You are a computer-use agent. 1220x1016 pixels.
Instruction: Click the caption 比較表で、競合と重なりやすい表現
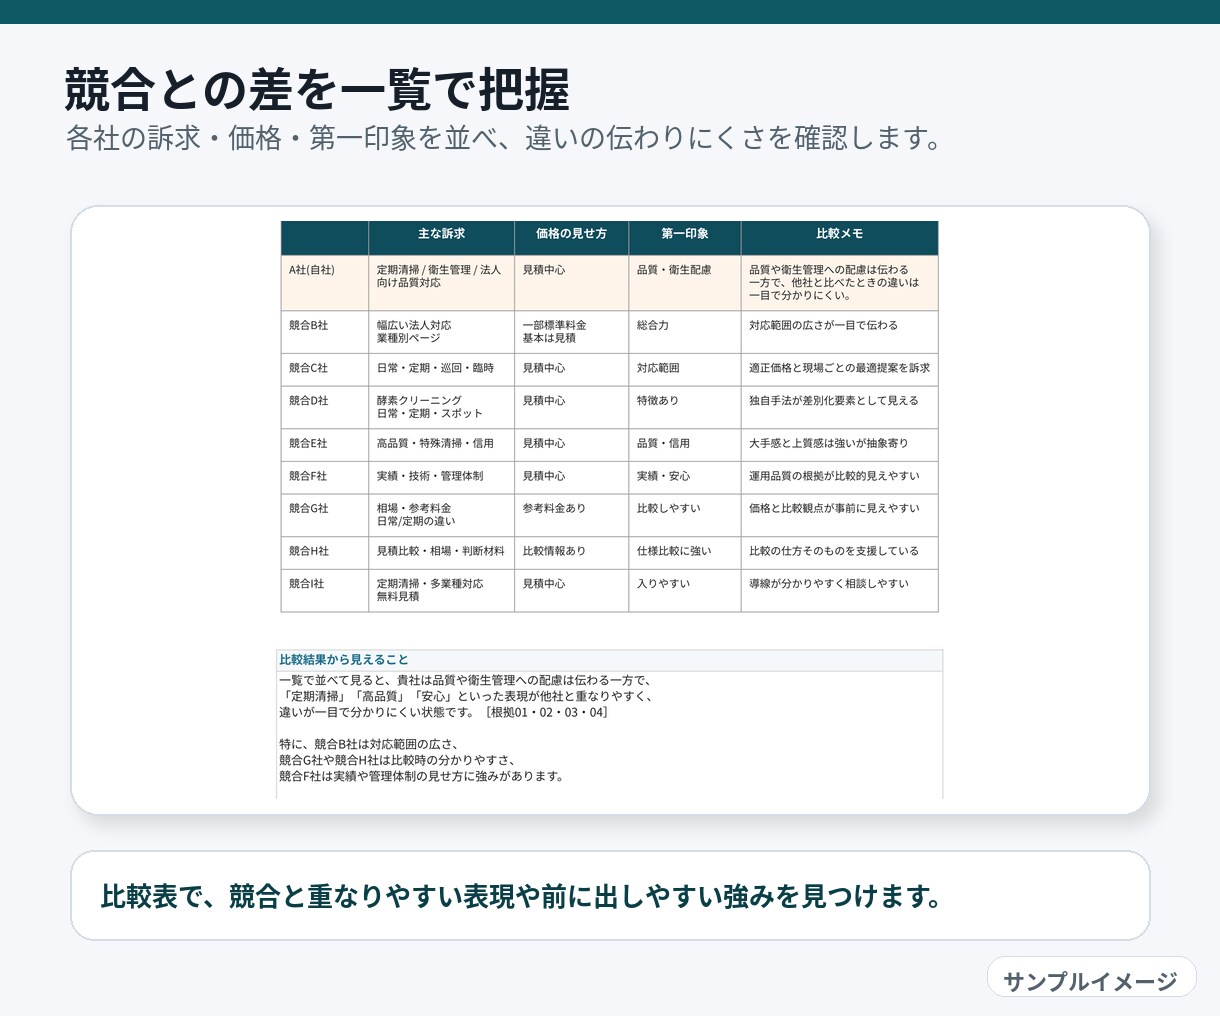[x=522, y=896]
